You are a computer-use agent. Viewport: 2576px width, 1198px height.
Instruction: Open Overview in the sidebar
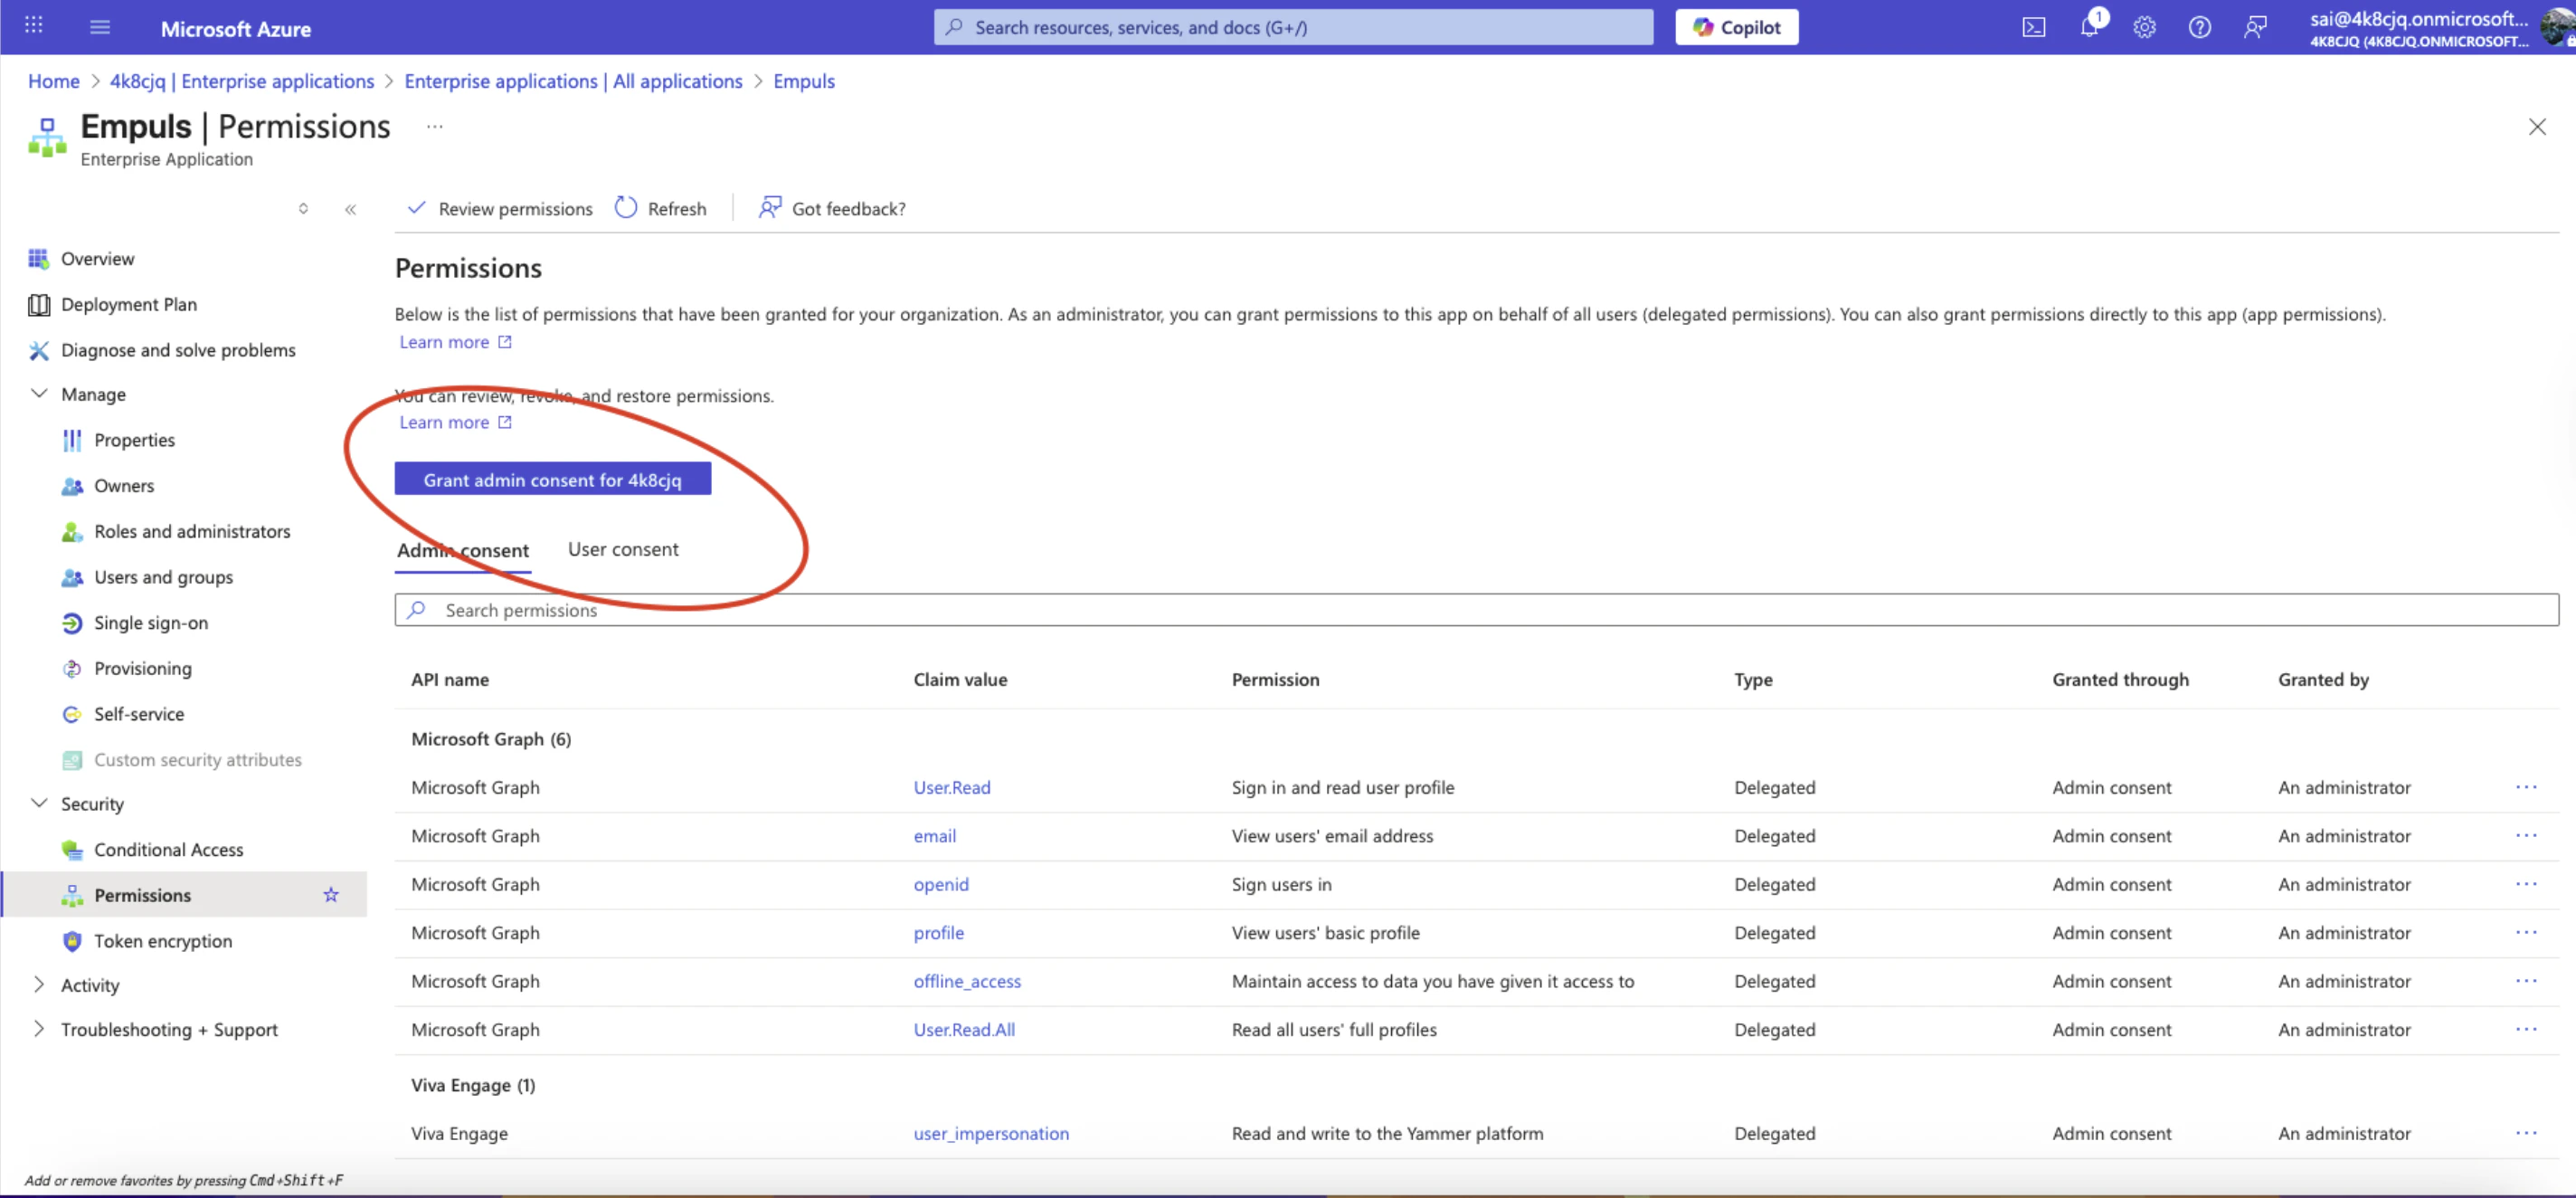pos(97,259)
